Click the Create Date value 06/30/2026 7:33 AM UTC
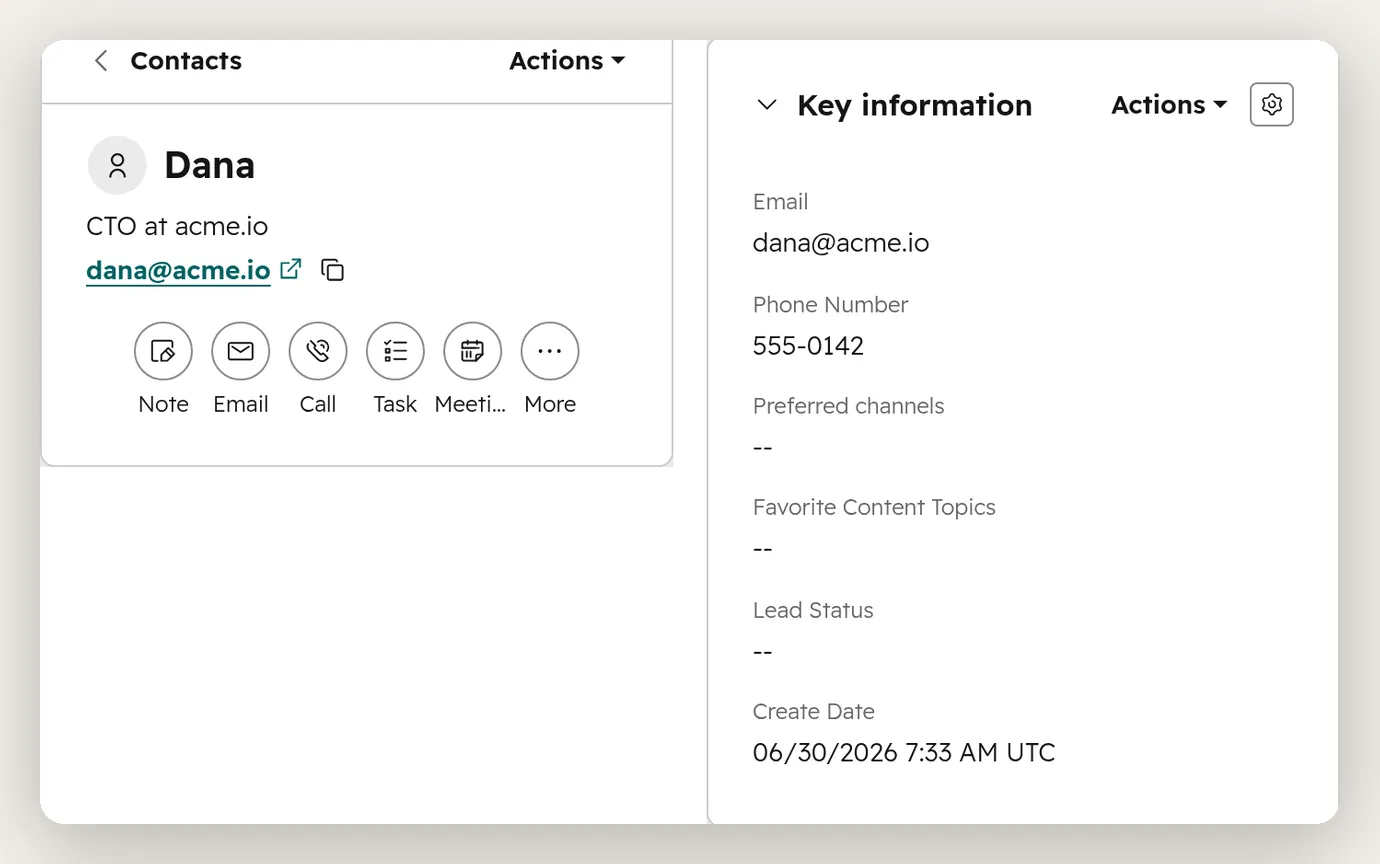Image resolution: width=1380 pixels, height=864 pixels. pyautogui.click(x=904, y=753)
